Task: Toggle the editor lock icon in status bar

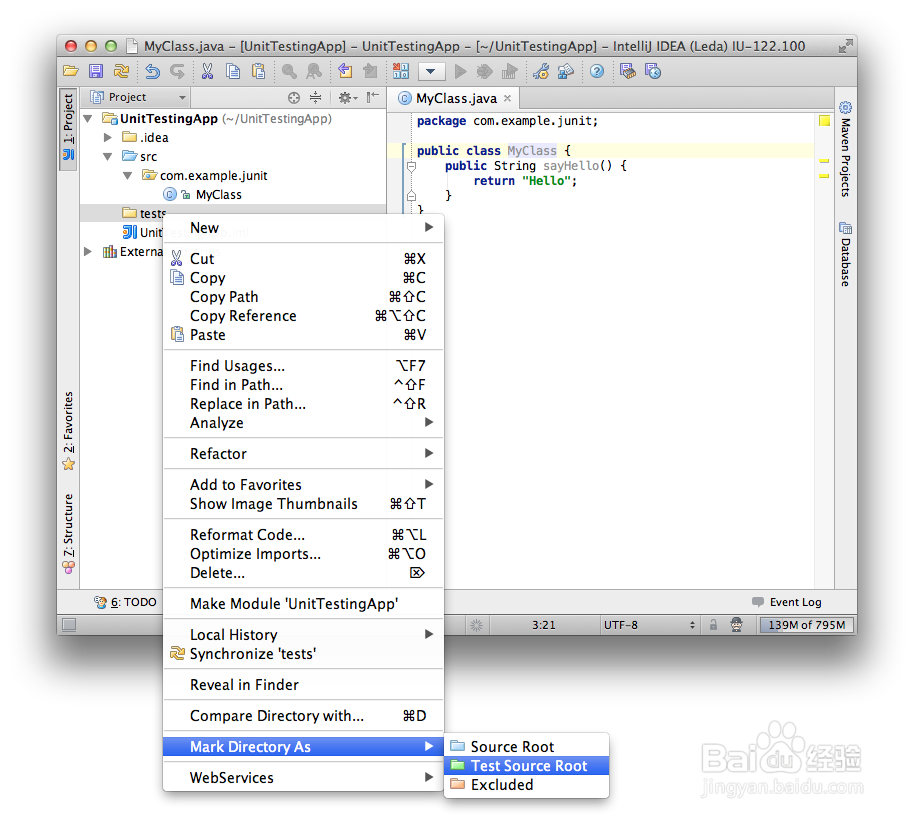Action: (x=712, y=623)
